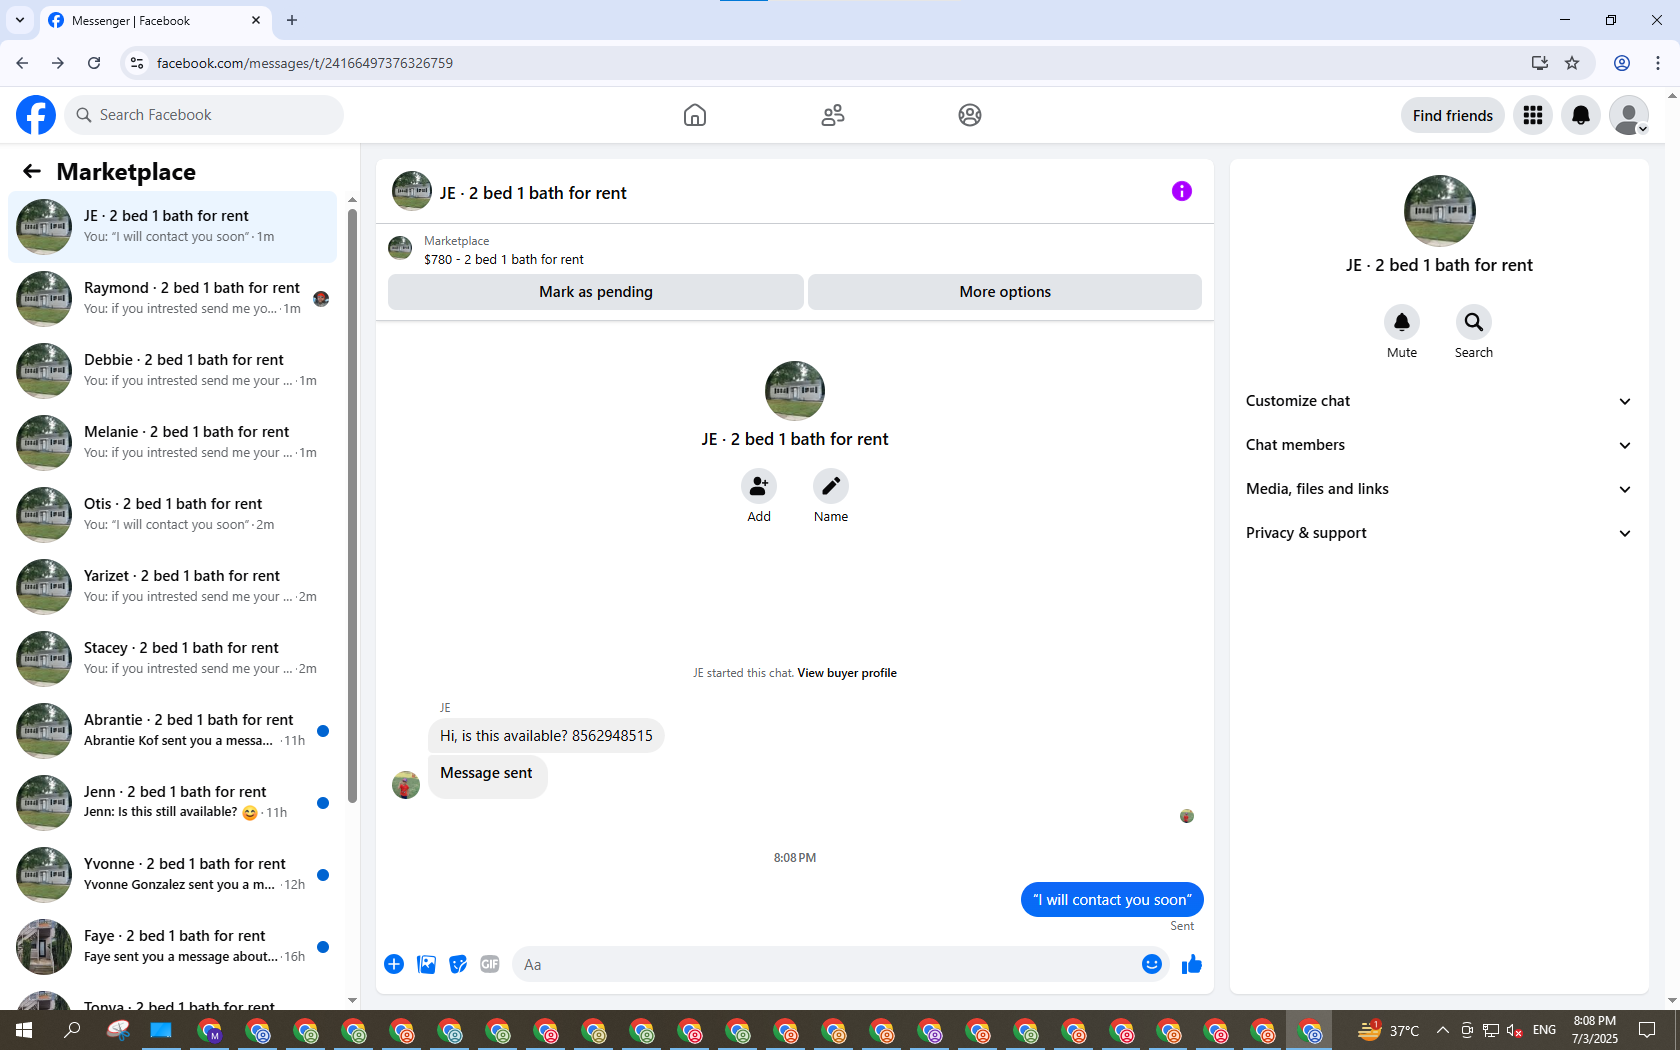The height and width of the screenshot is (1050, 1680).
Task: Click the 37°C weather widget in taskbar
Action: (x=1388, y=1030)
